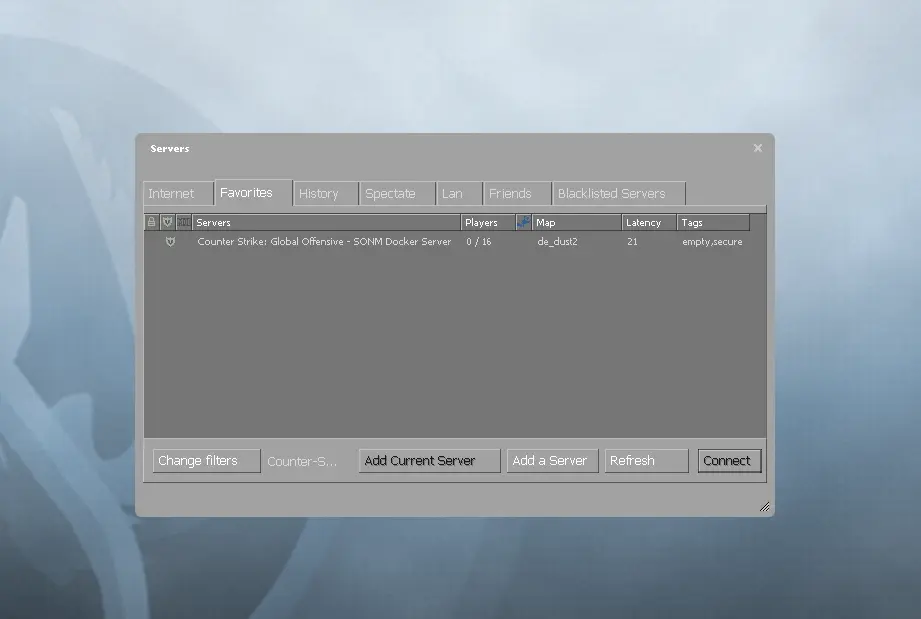
Task: Refresh the server list
Action: pyautogui.click(x=645, y=460)
